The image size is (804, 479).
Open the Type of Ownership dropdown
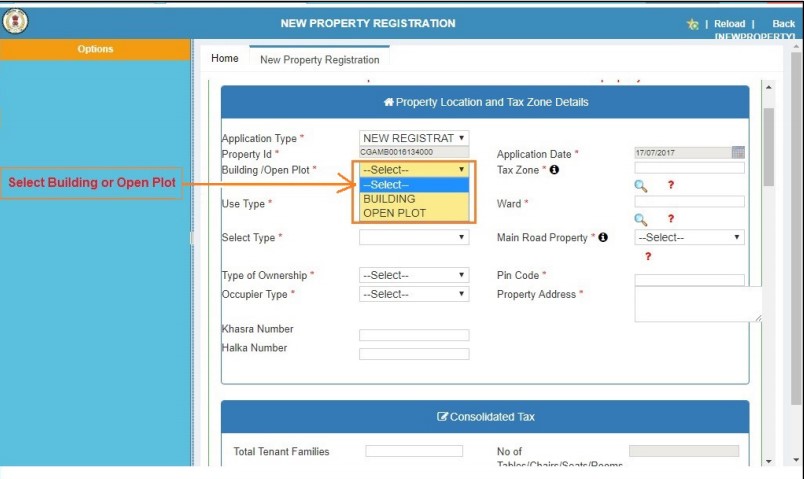tap(413, 275)
